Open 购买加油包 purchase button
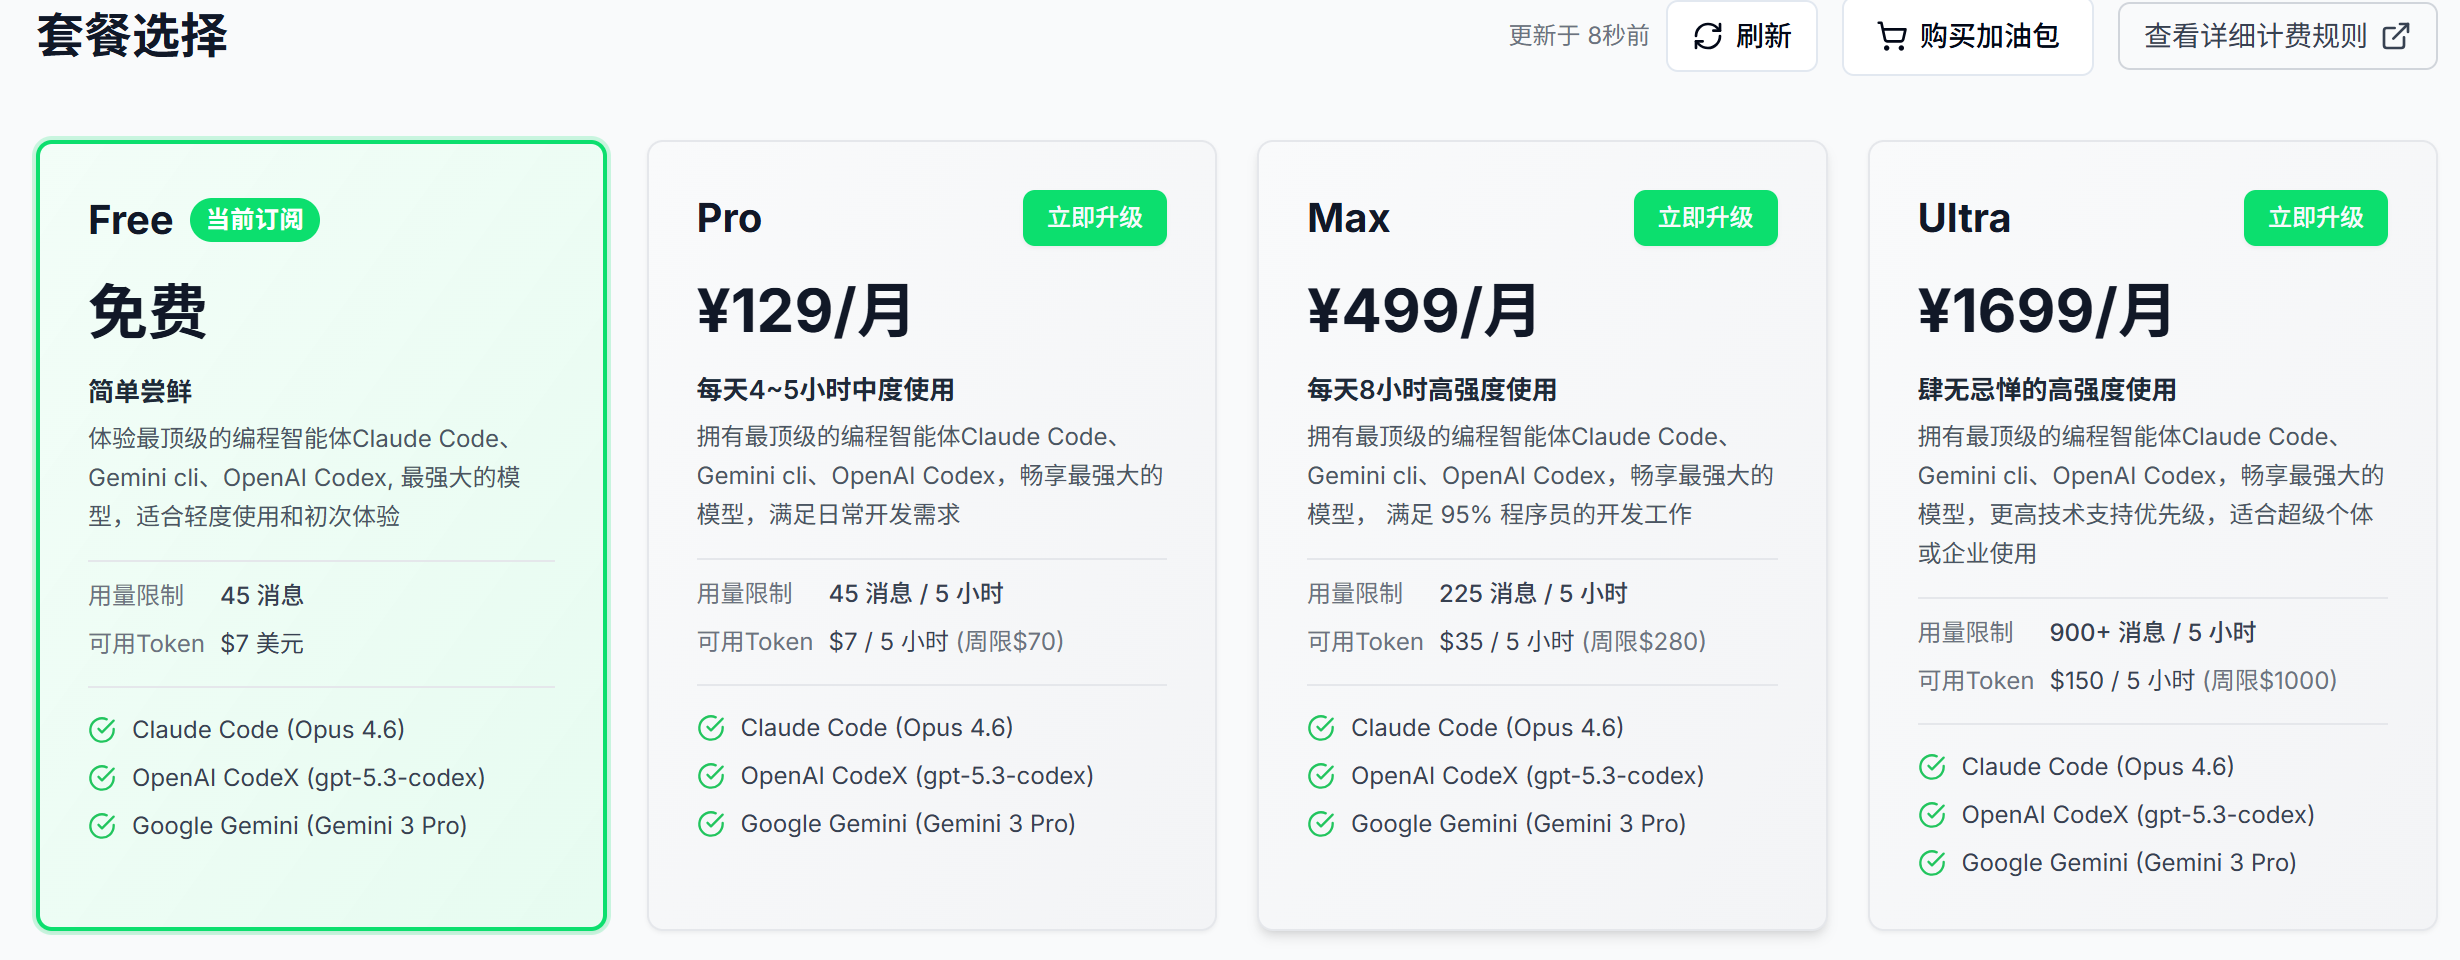 point(1967,37)
